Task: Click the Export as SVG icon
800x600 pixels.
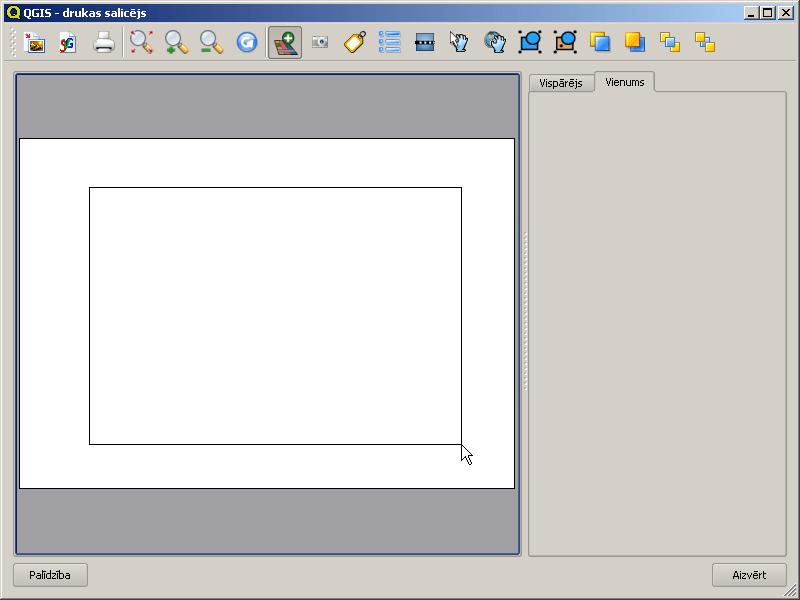Action: coord(67,42)
